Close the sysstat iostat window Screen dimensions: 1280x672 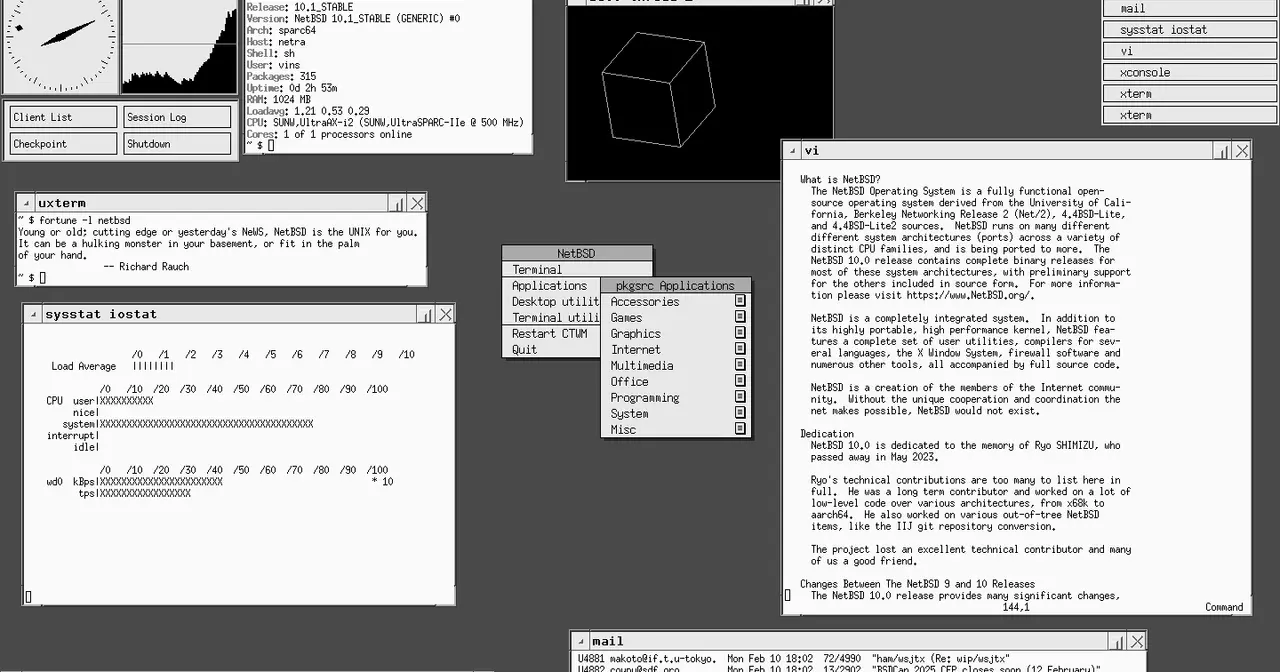point(445,314)
